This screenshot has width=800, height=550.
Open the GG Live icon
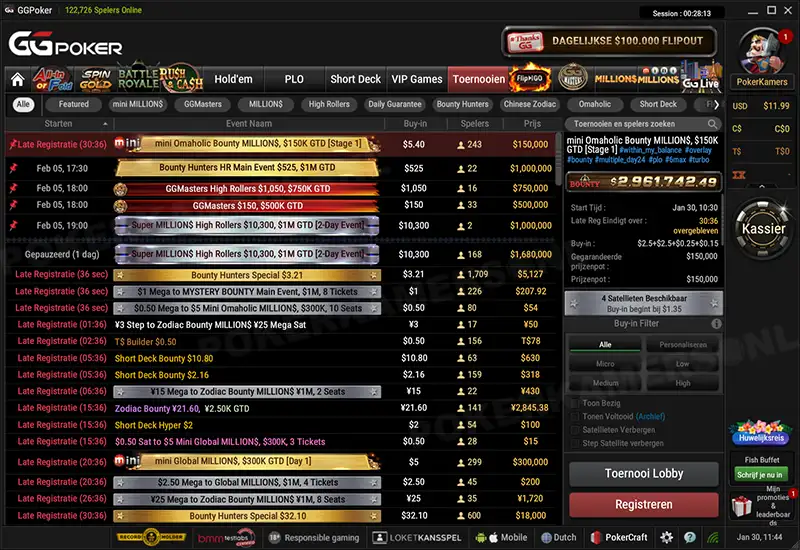coord(702,78)
